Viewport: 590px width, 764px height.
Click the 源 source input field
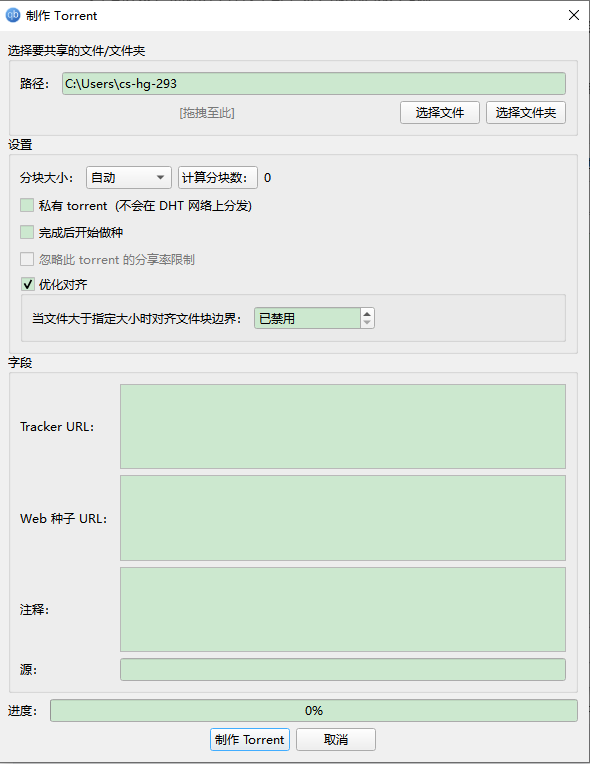pos(343,669)
